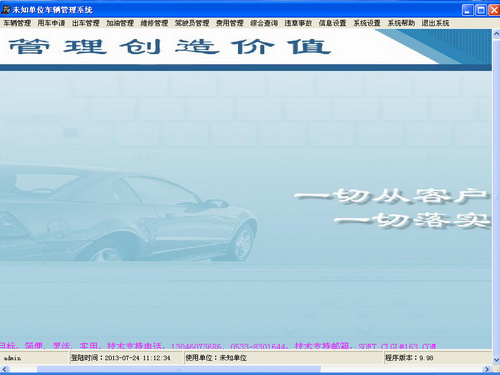This screenshot has width=500, height=375.
Task: Click the horizontal scrollbar right arrow
Action: pos(487,369)
